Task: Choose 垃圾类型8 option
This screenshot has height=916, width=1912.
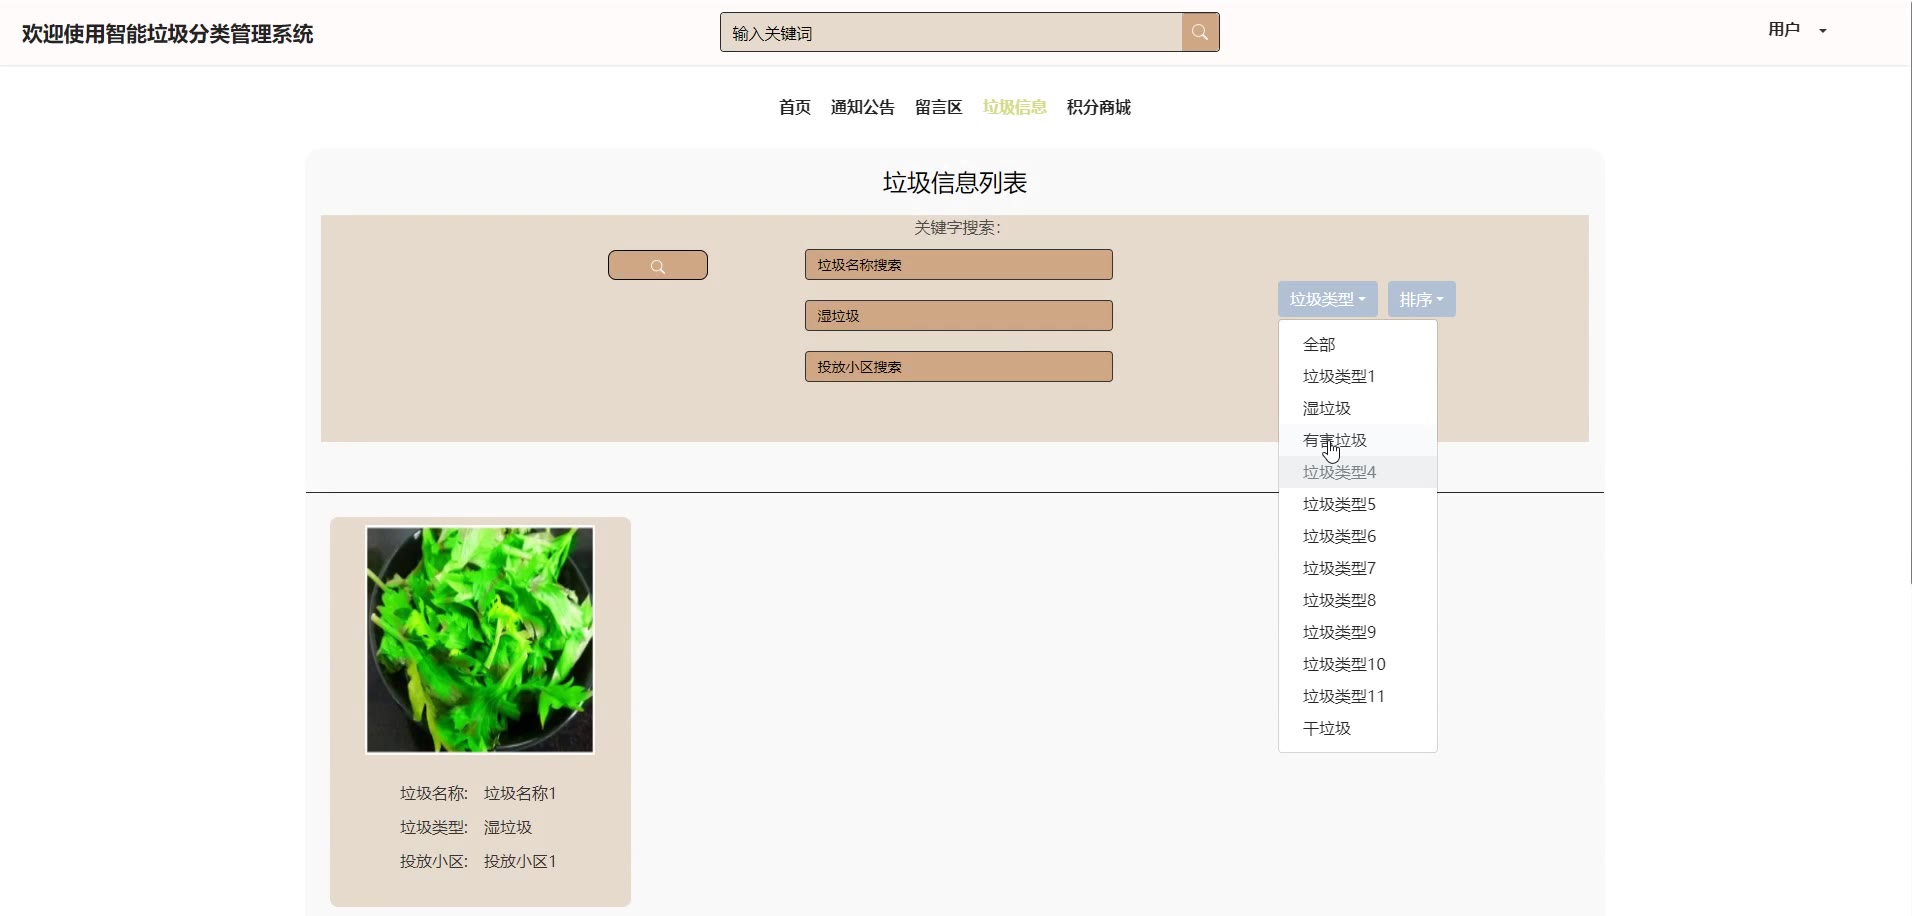Action: click(1358, 600)
